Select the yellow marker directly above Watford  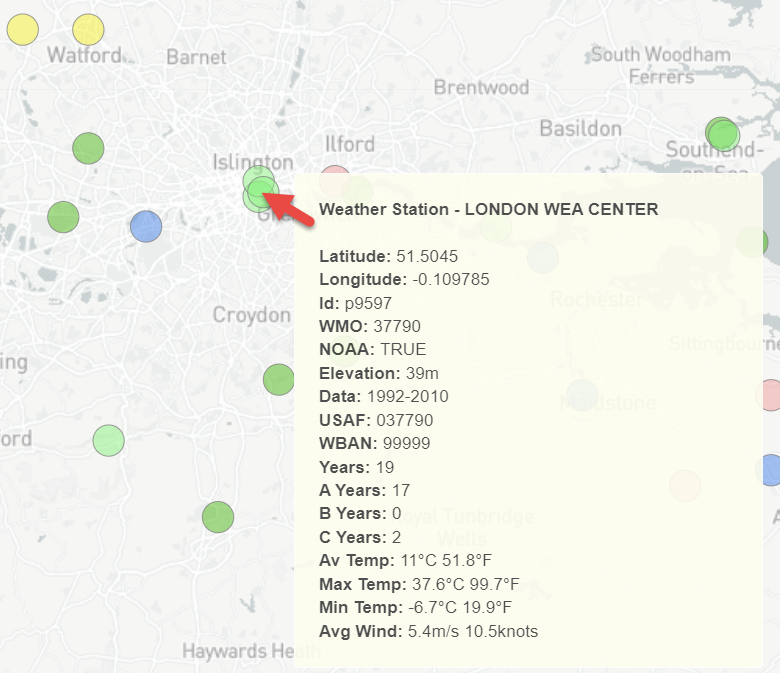click(x=88, y=30)
